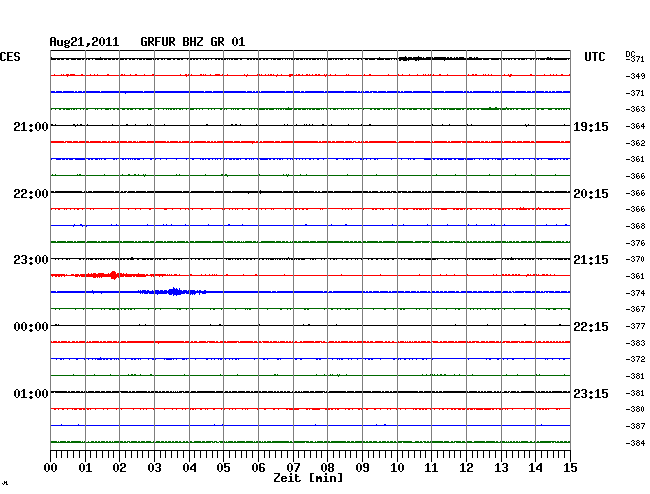This screenshot has height=494, width=650.
Task: Click the DC offset value -383
Action: click(x=635, y=343)
